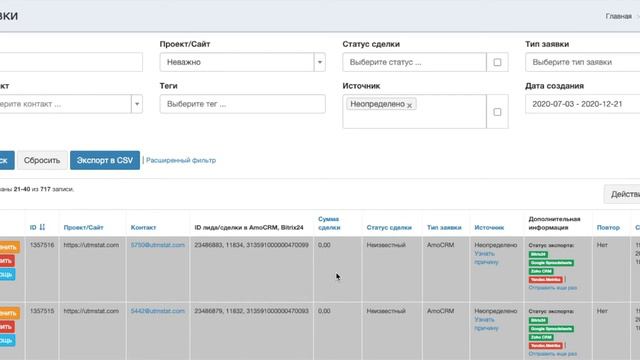The height and width of the screenshot is (360, 640).
Task: Sort by Статус сделки column header
Action: coord(389,227)
